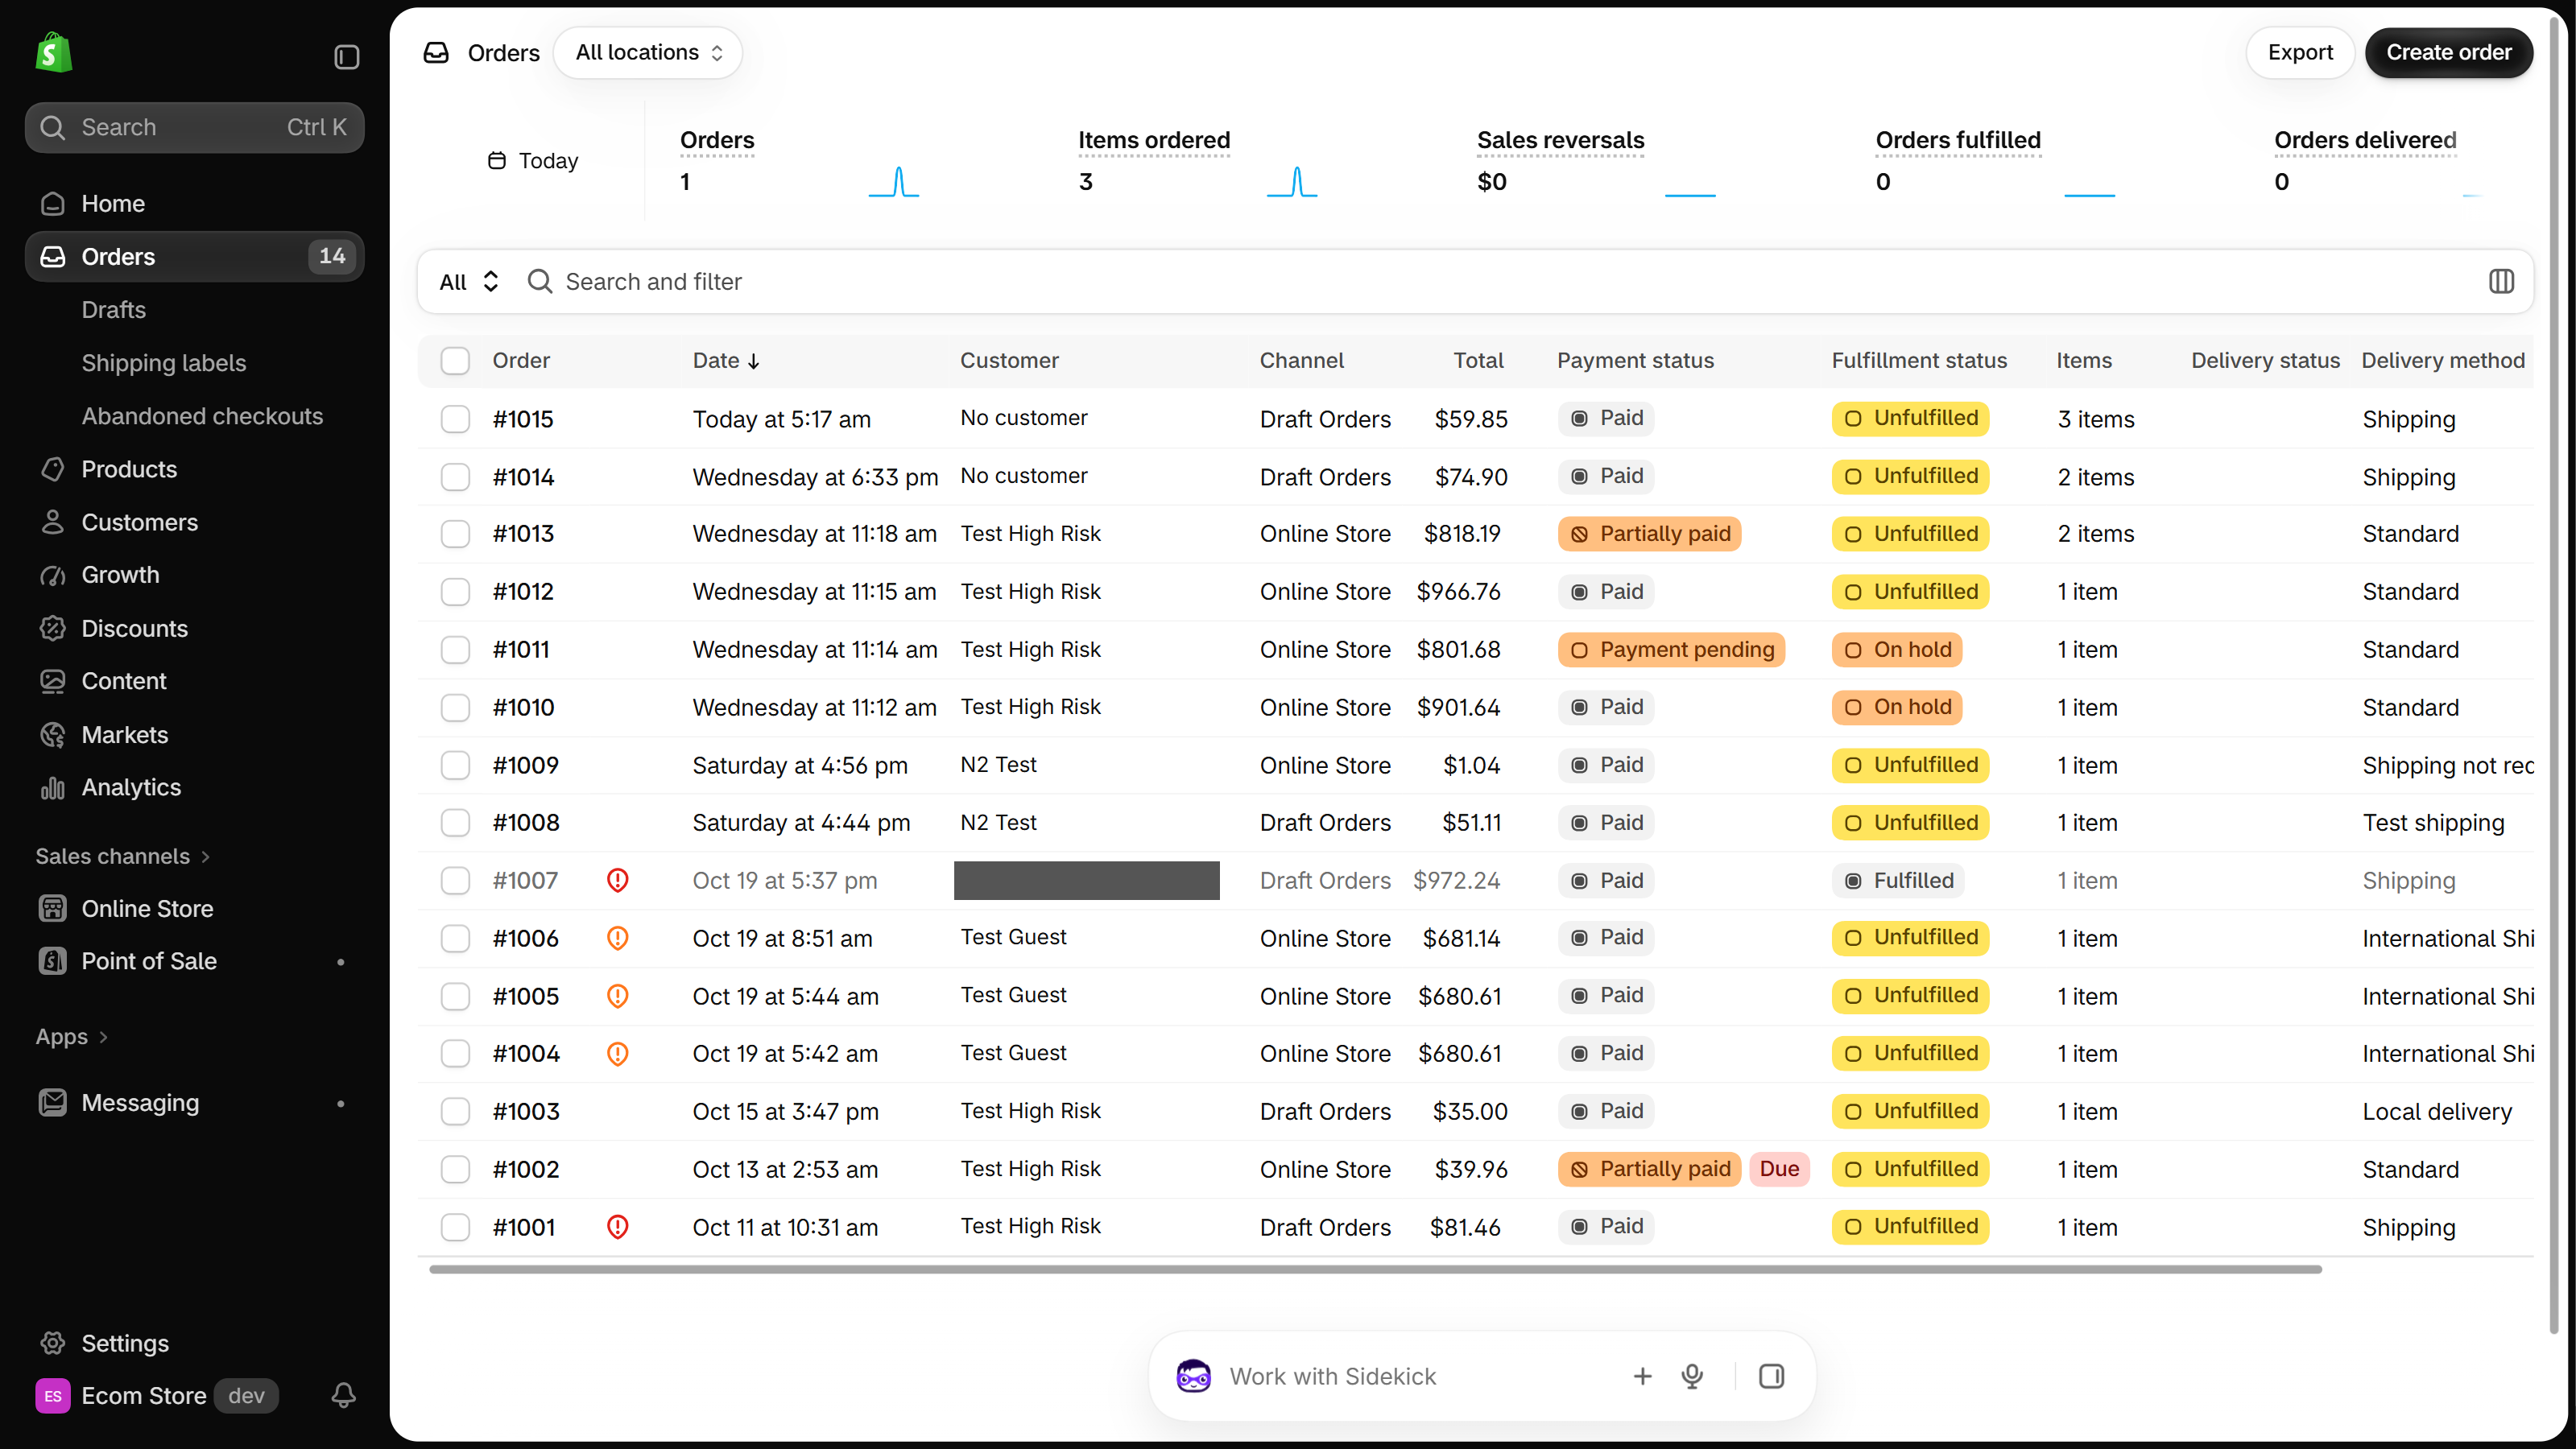
Task: Open order #1003 link
Action: tap(526, 1112)
